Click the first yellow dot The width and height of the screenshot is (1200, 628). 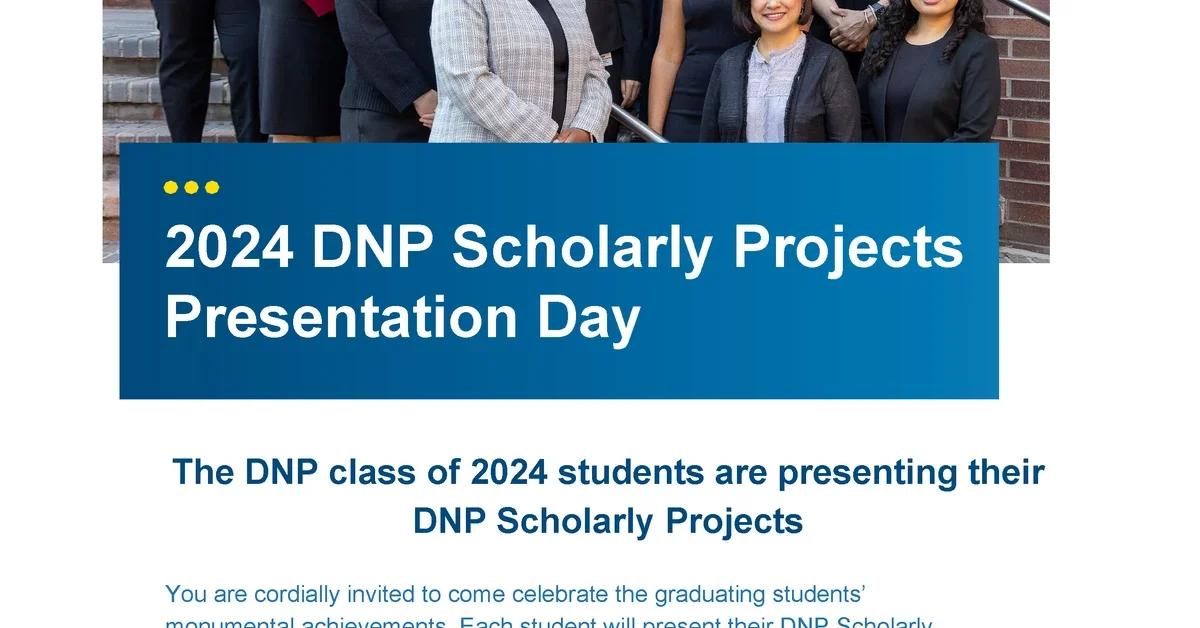click(171, 187)
